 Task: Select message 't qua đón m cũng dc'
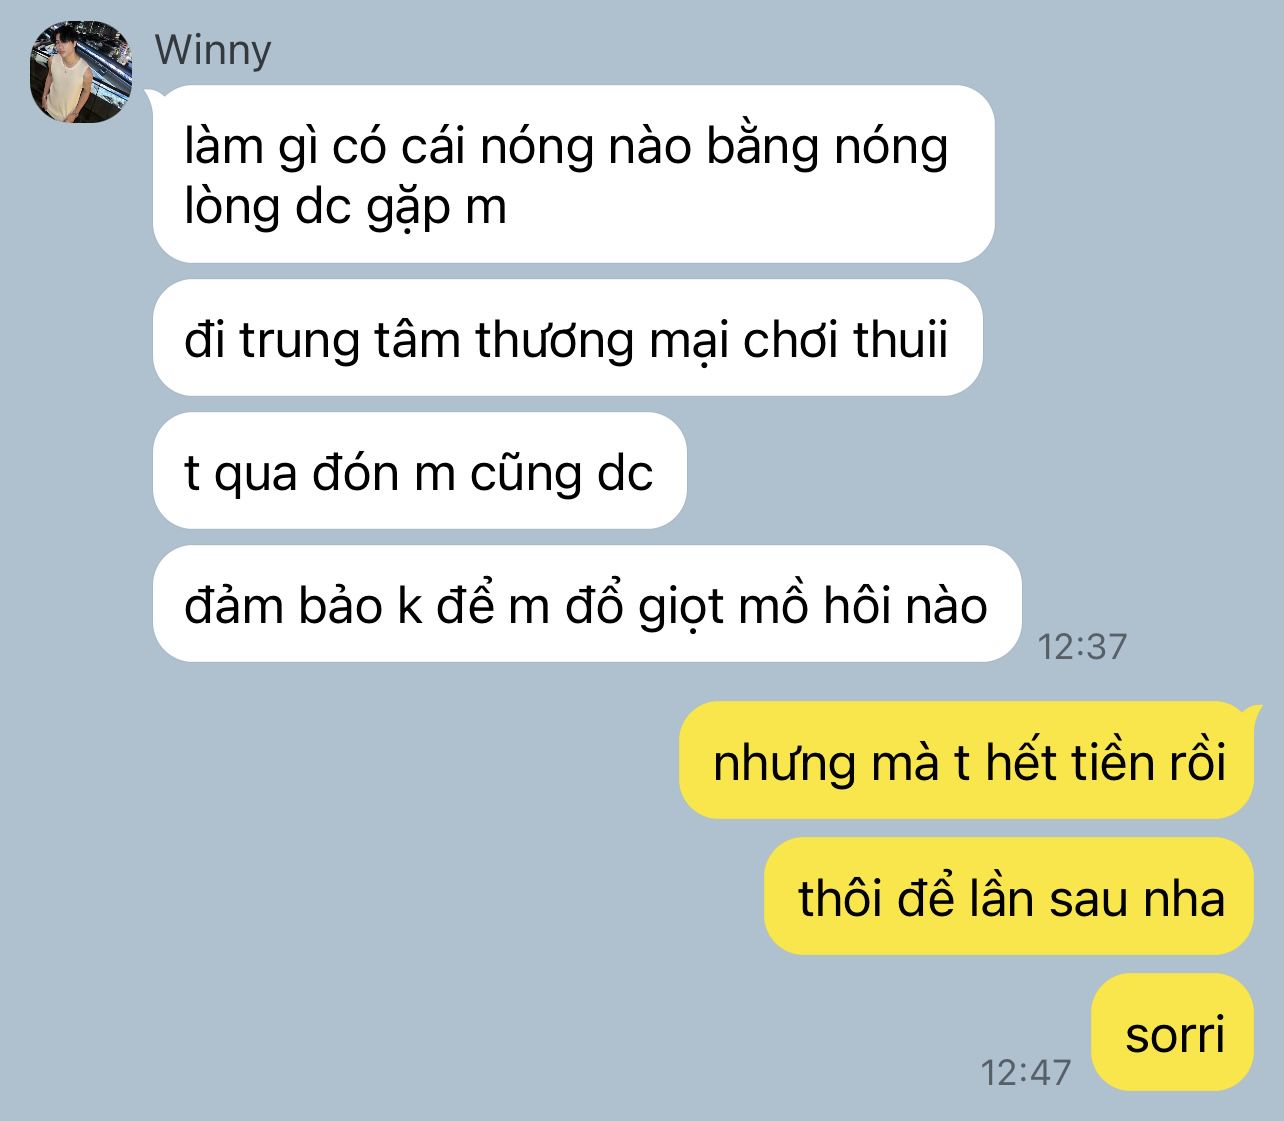point(419,471)
